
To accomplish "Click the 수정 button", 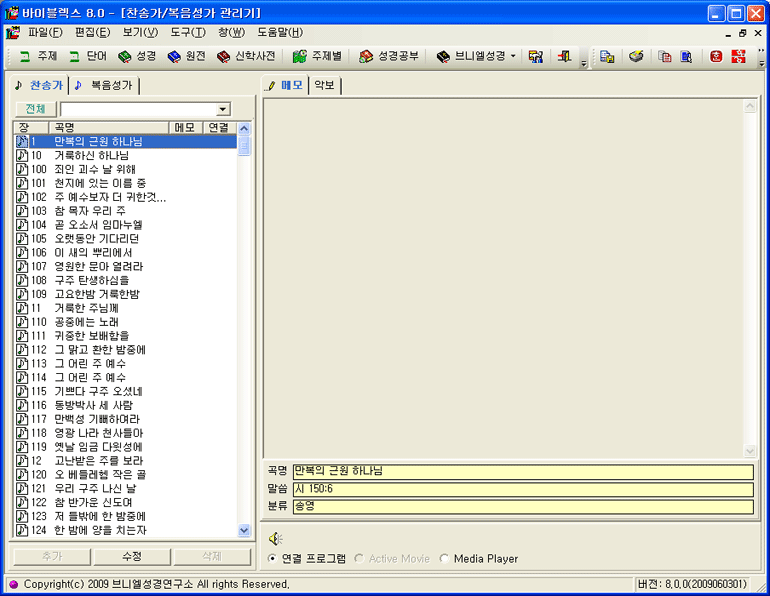I will click(x=132, y=556).
